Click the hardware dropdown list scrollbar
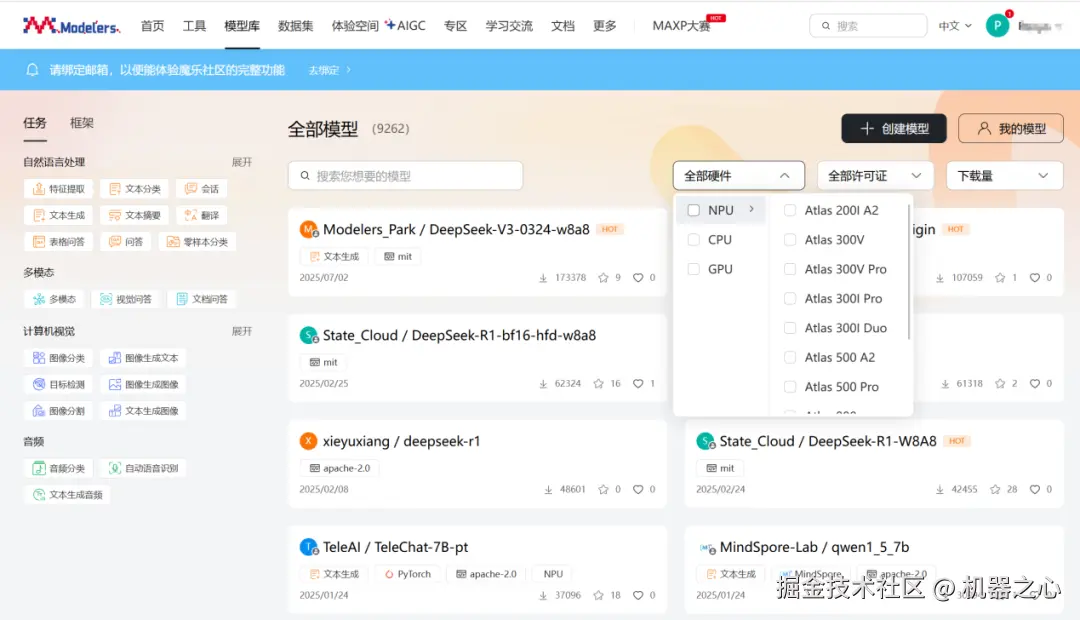Image resolution: width=1080 pixels, height=620 pixels. [909, 272]
